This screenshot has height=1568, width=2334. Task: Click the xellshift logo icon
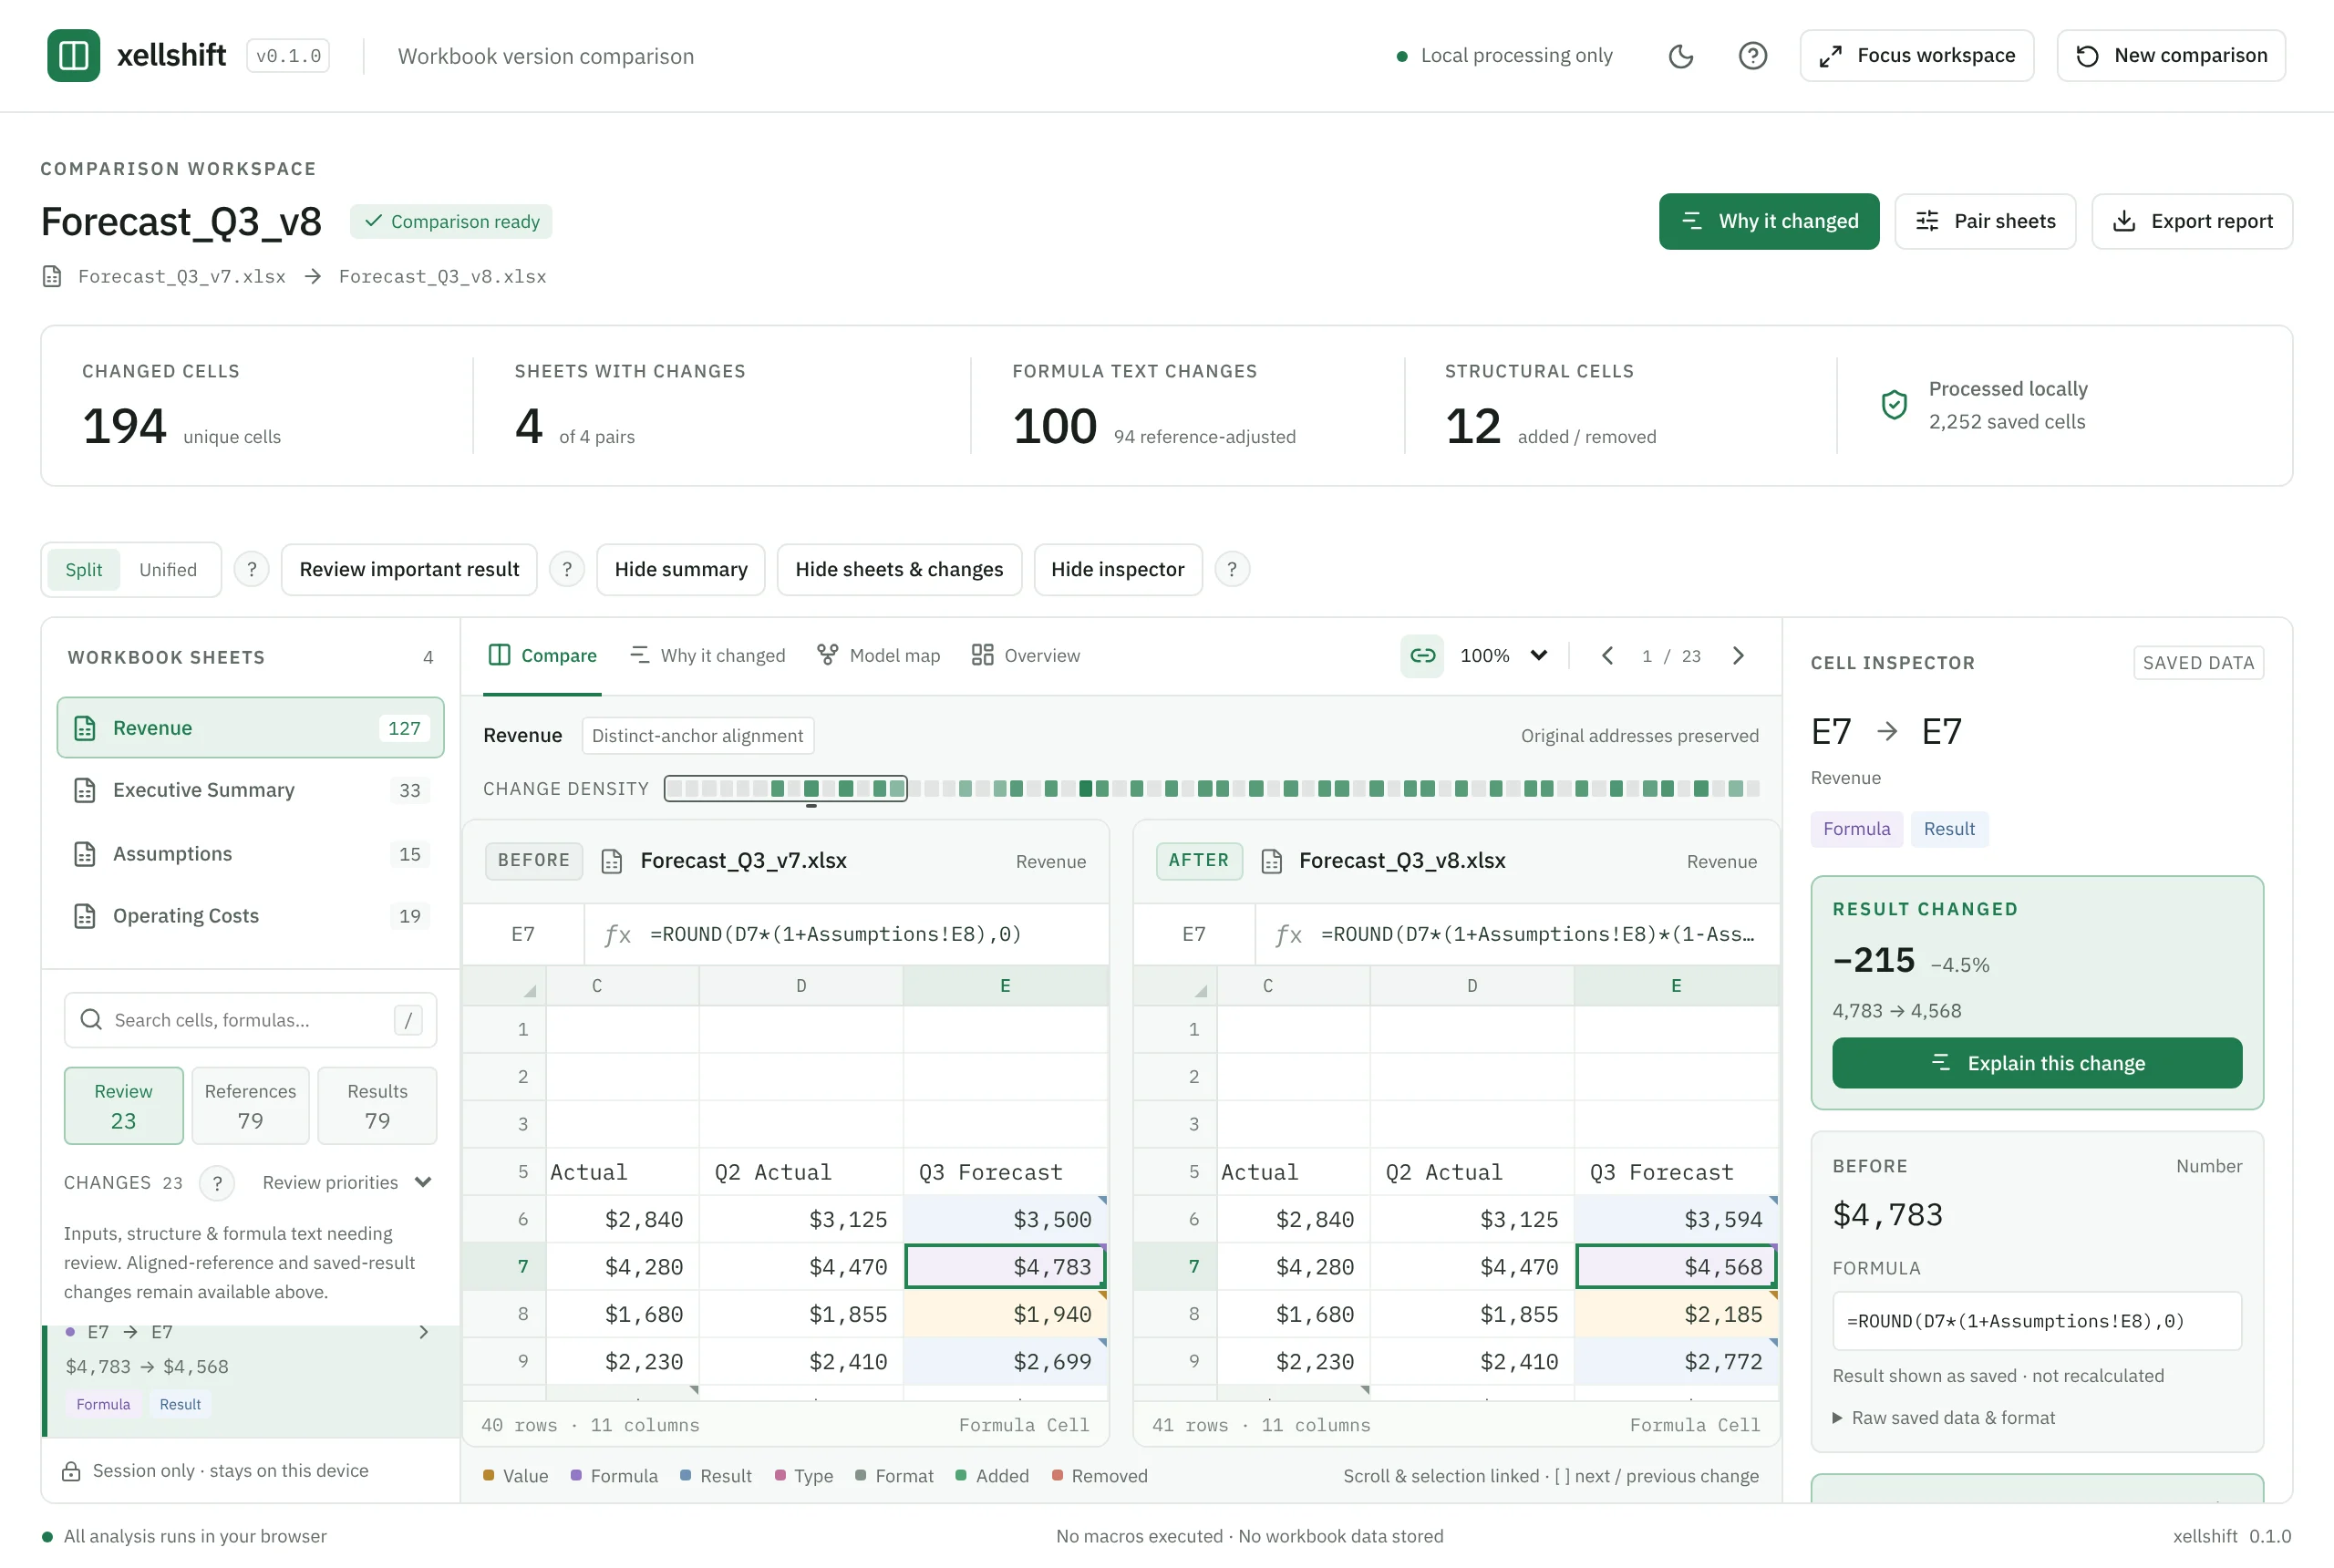point(73,55)
